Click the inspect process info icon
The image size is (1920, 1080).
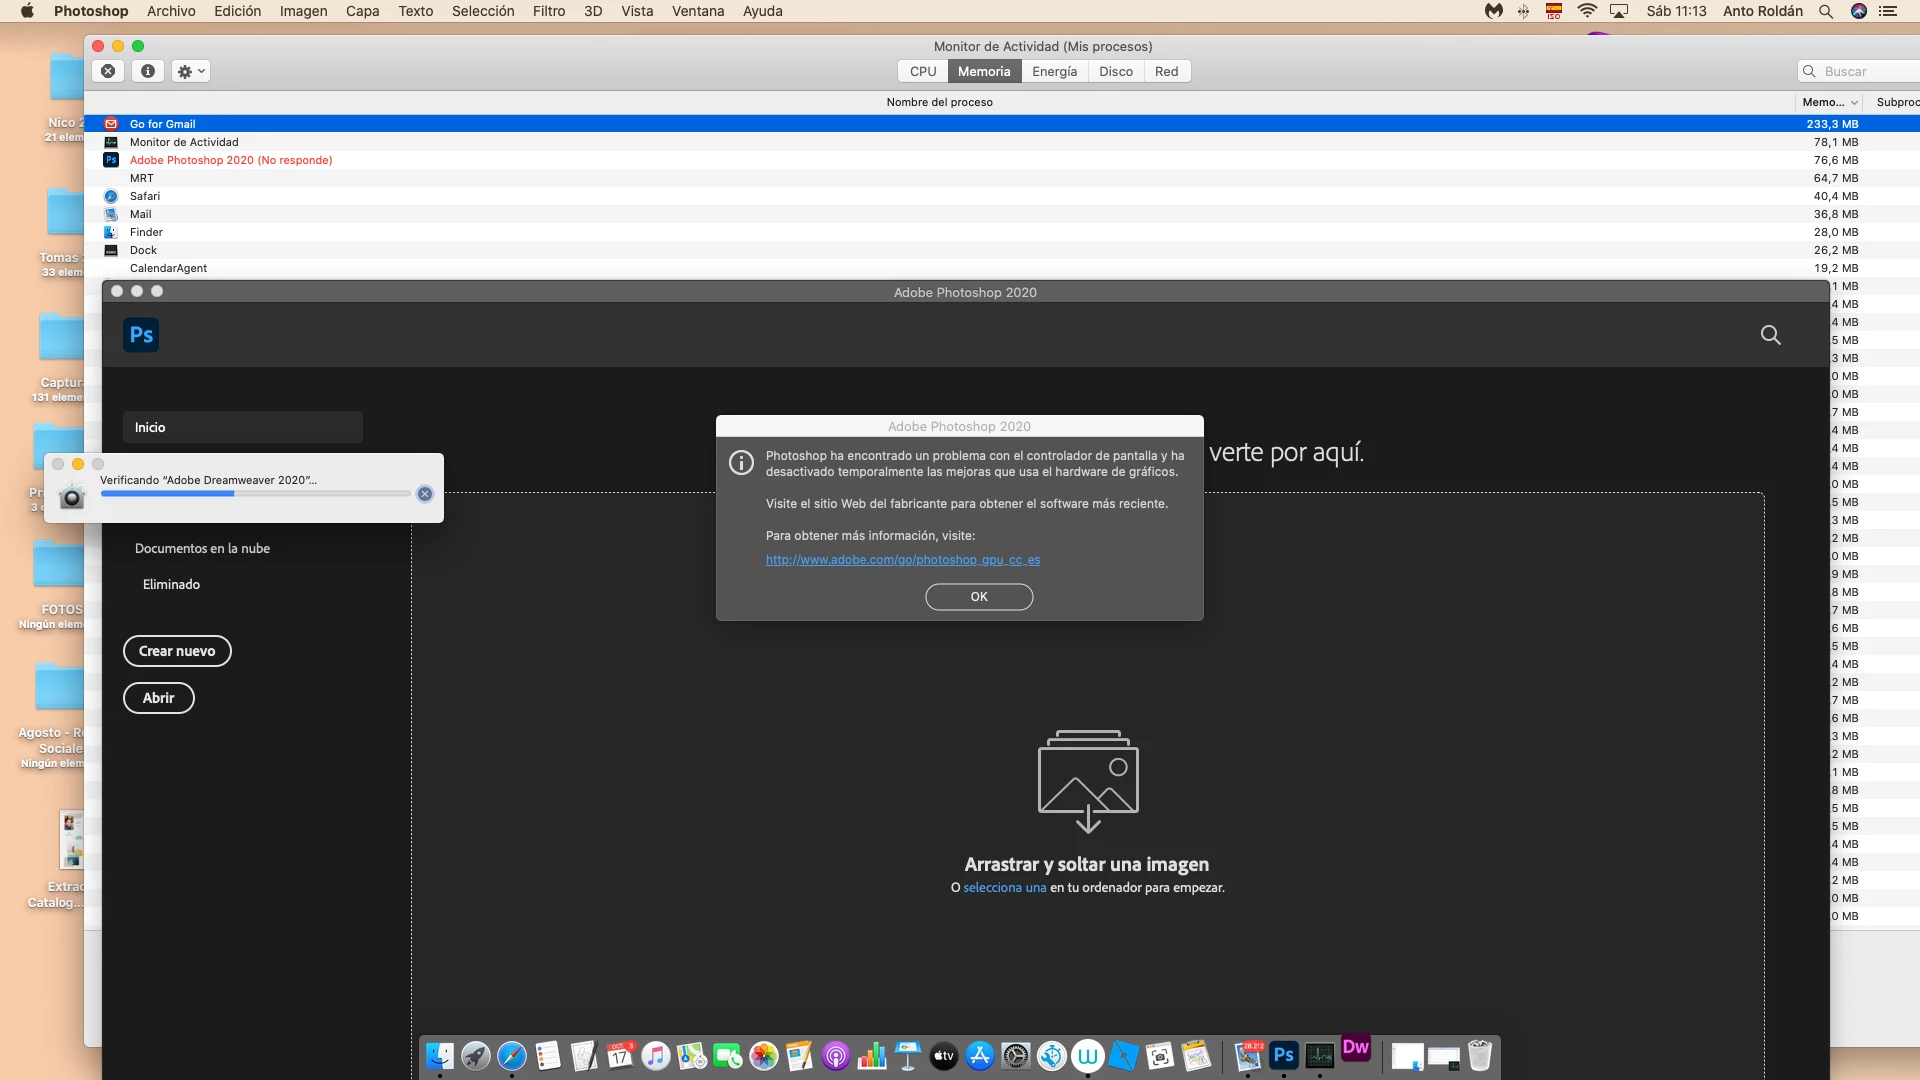tap(148, 71)
